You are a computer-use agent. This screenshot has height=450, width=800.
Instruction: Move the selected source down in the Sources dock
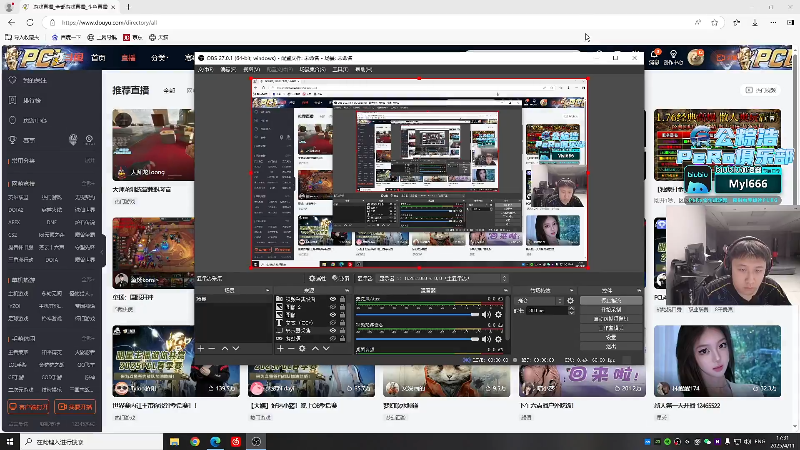[326, 348]
